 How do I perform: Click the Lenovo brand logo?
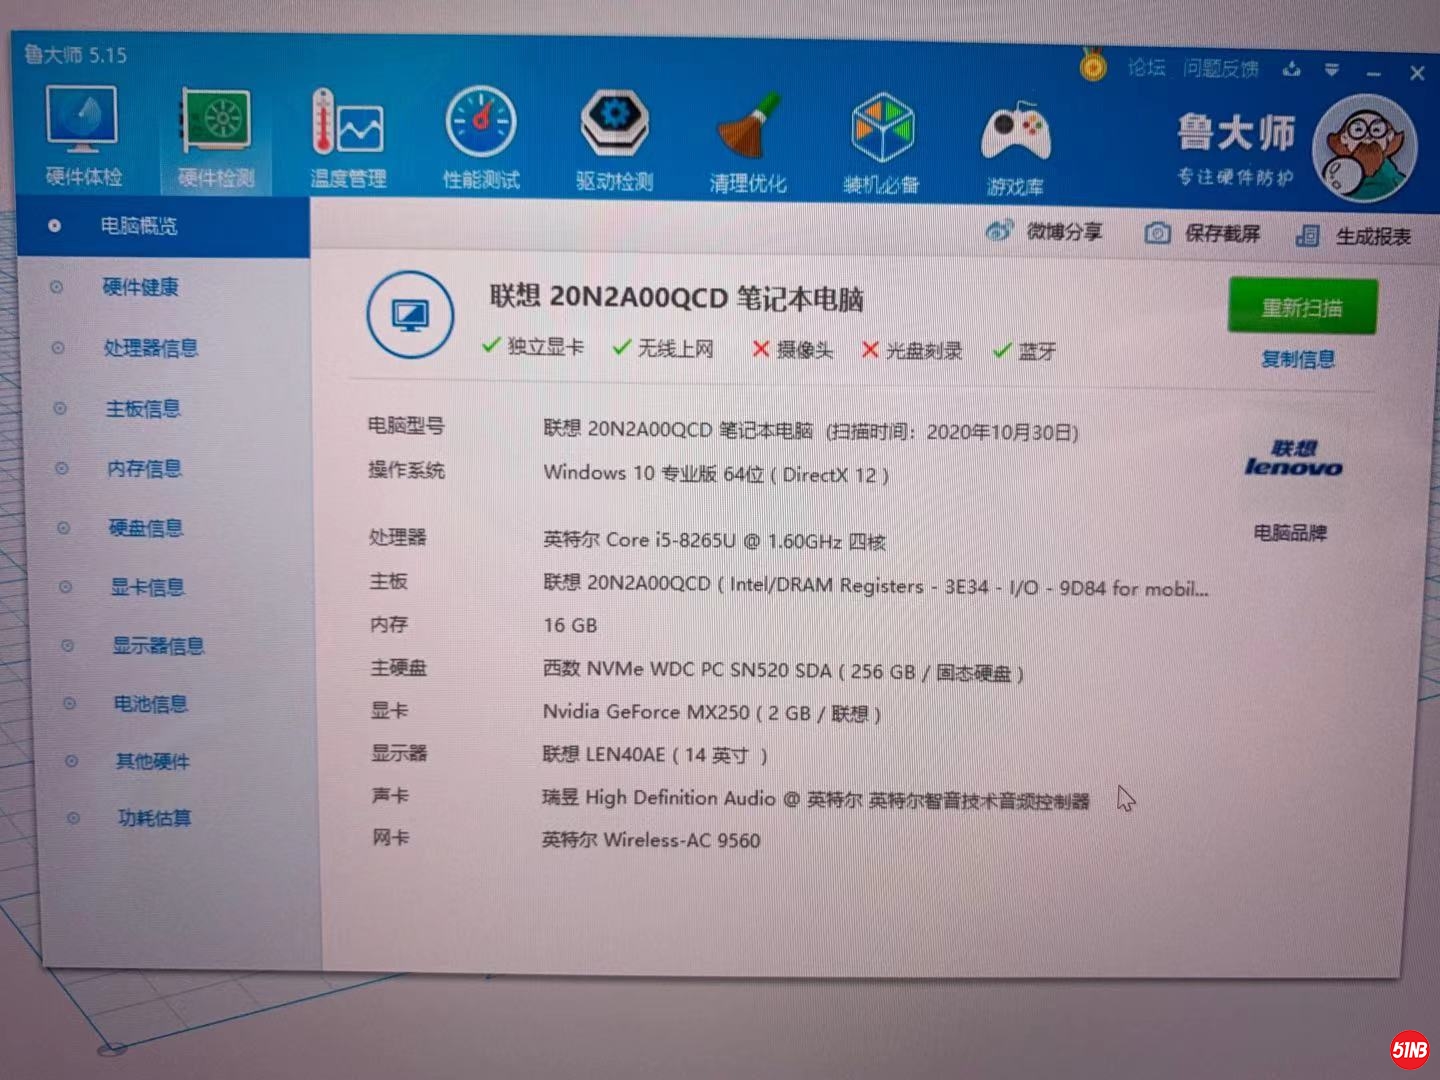(1293, 458)
